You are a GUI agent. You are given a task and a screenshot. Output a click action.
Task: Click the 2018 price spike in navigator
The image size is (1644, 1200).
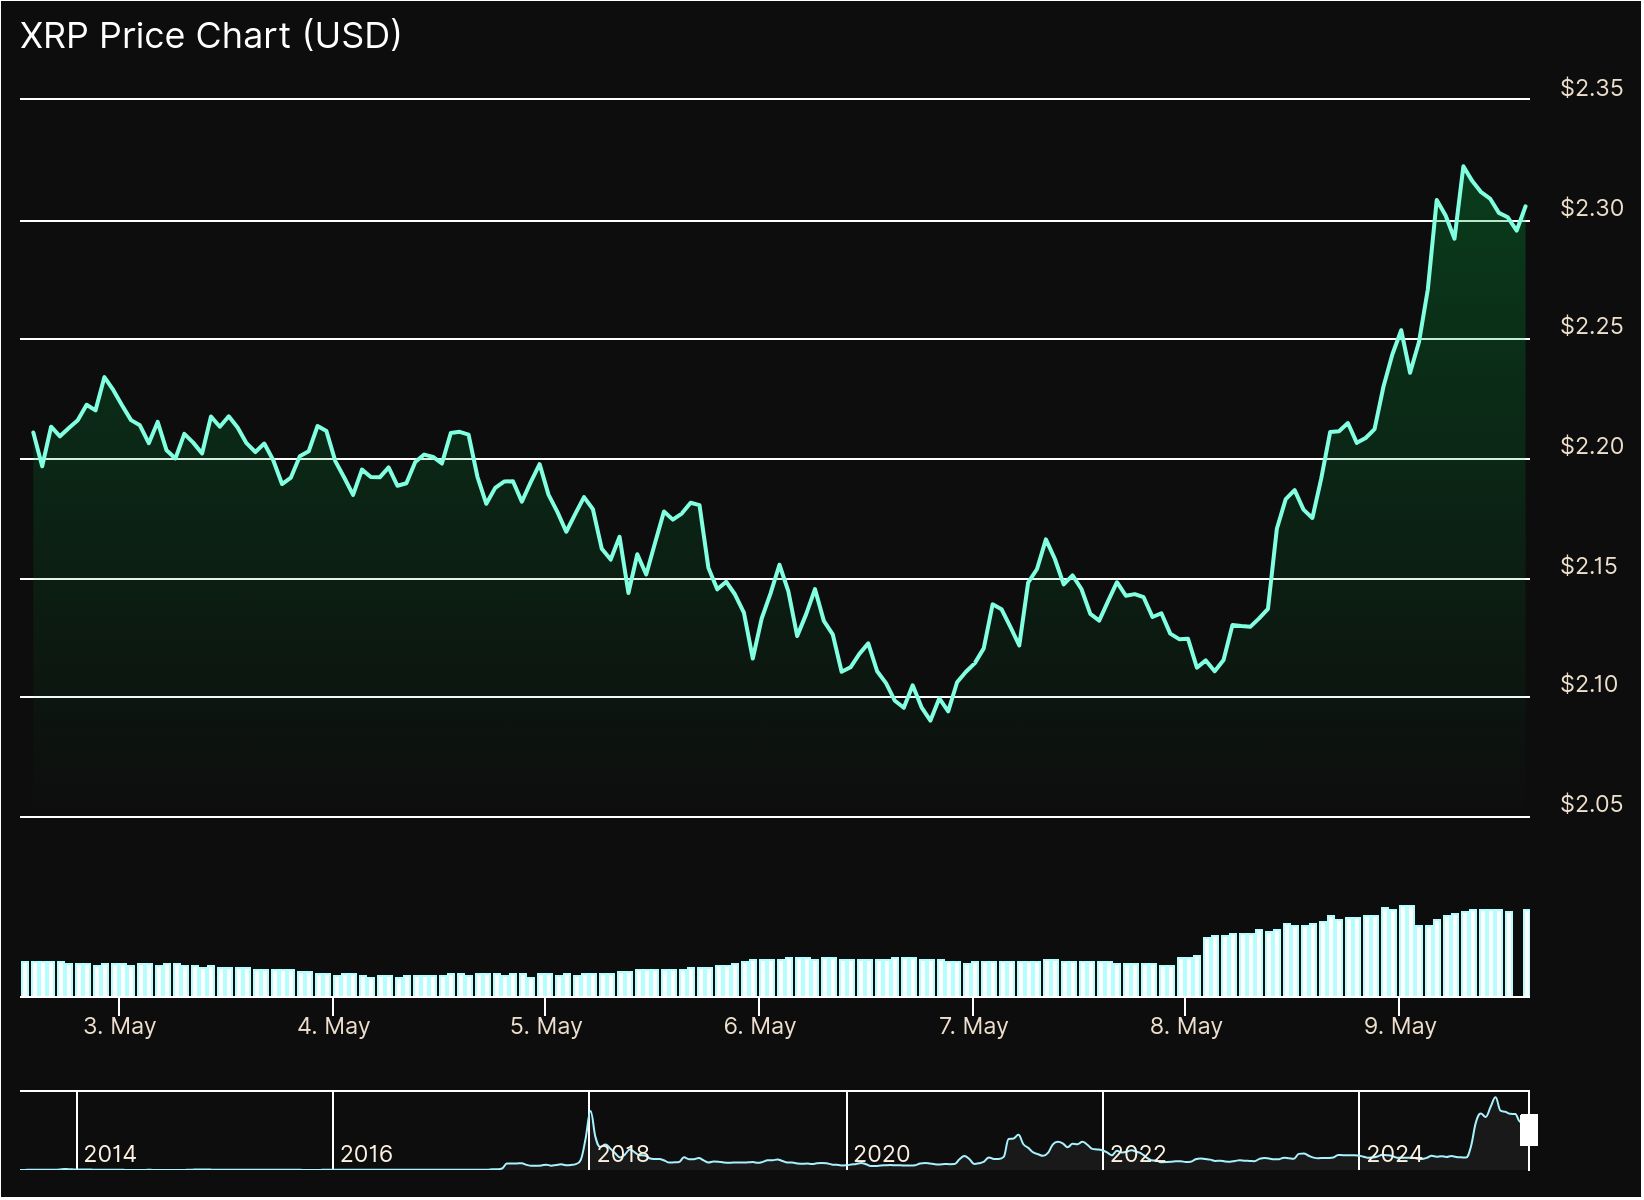coord(590,1113)
